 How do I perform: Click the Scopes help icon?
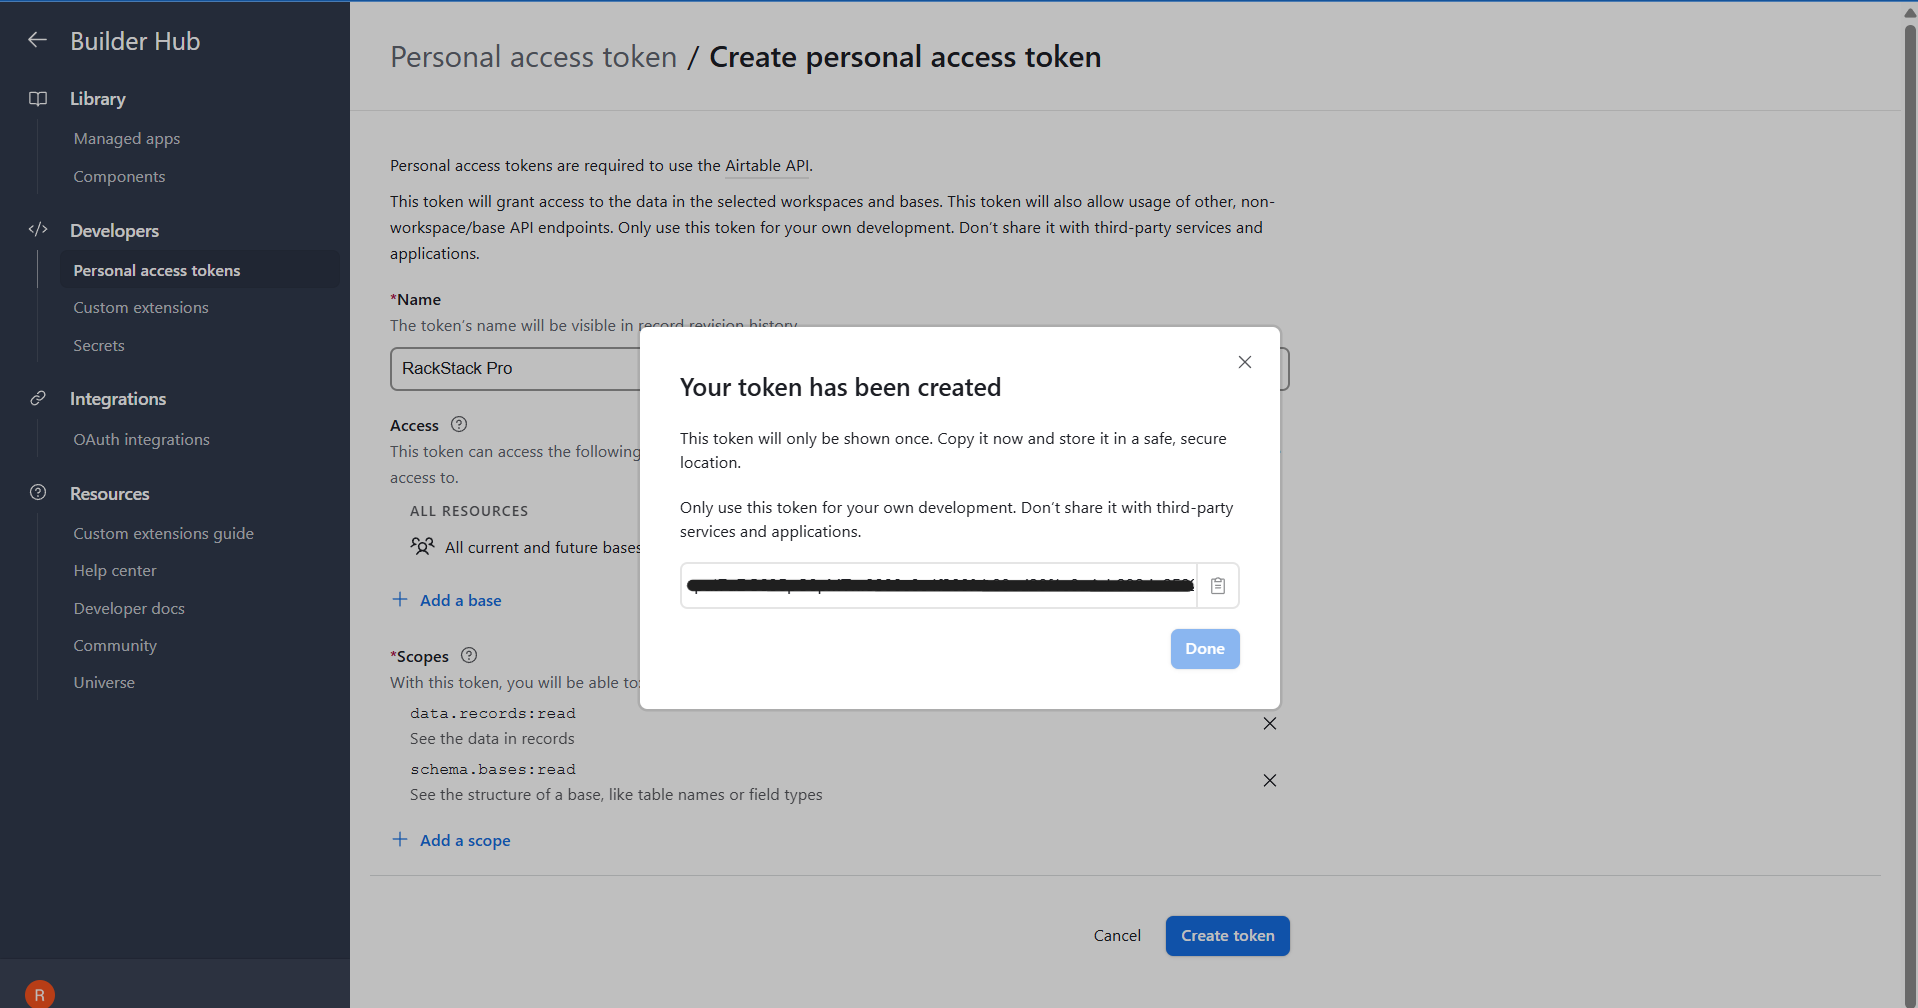tap(469, 655)
